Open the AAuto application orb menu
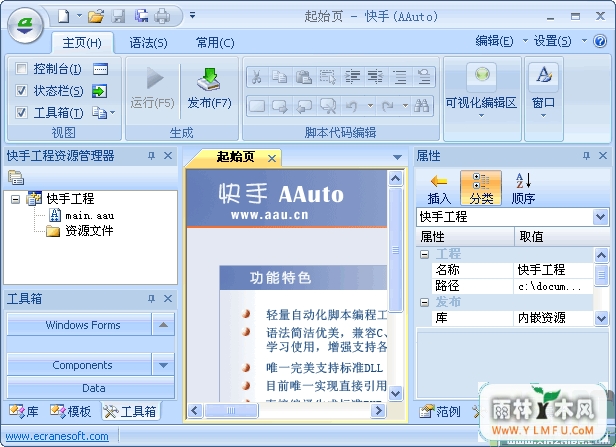The width and height of the screenshot is (616, 447). (26, 25)
